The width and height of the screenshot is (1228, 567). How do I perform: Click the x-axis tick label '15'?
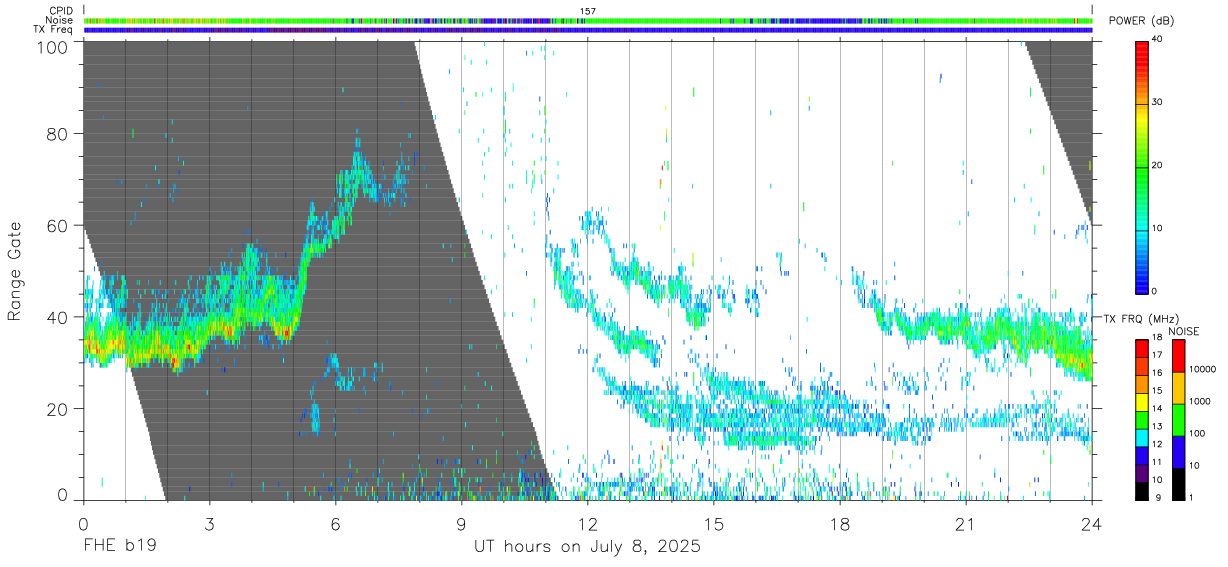714,524
